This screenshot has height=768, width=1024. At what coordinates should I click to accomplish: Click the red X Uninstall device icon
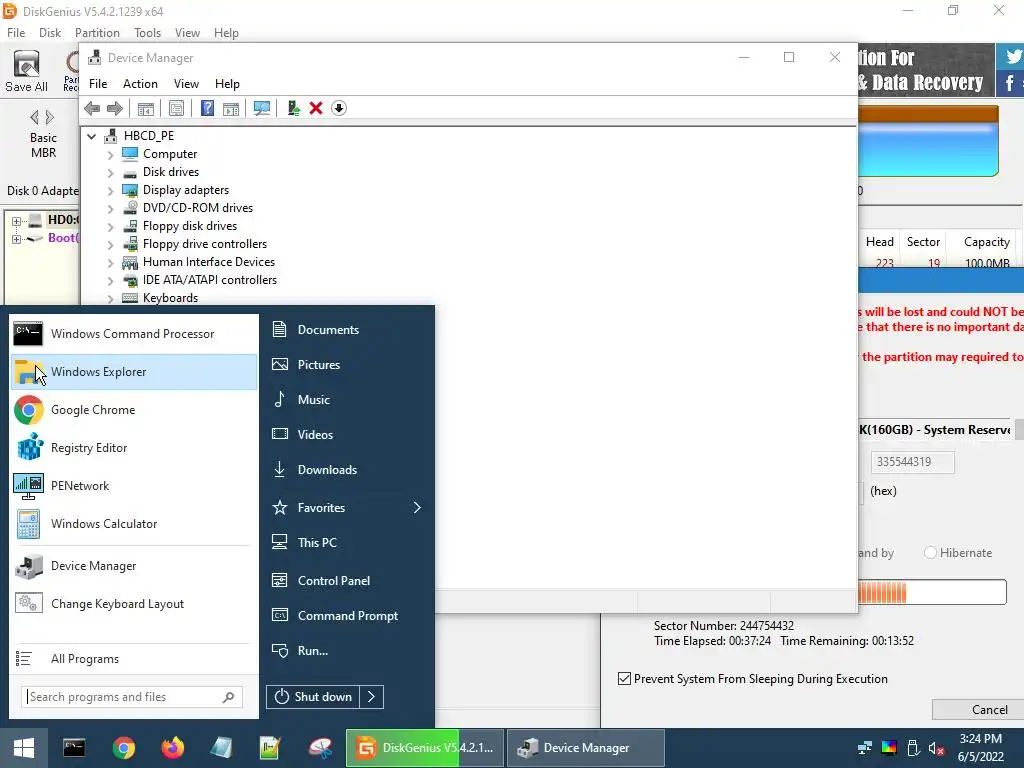click(x=316, y=108)
